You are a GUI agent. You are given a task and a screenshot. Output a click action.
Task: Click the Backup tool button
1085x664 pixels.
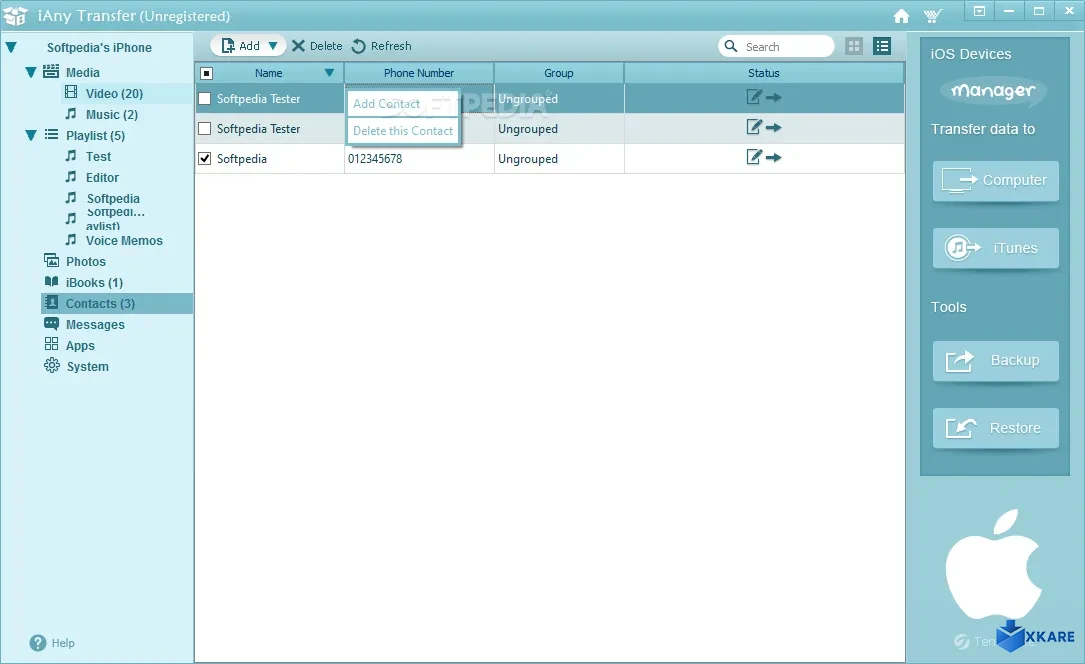coord(995,360)
